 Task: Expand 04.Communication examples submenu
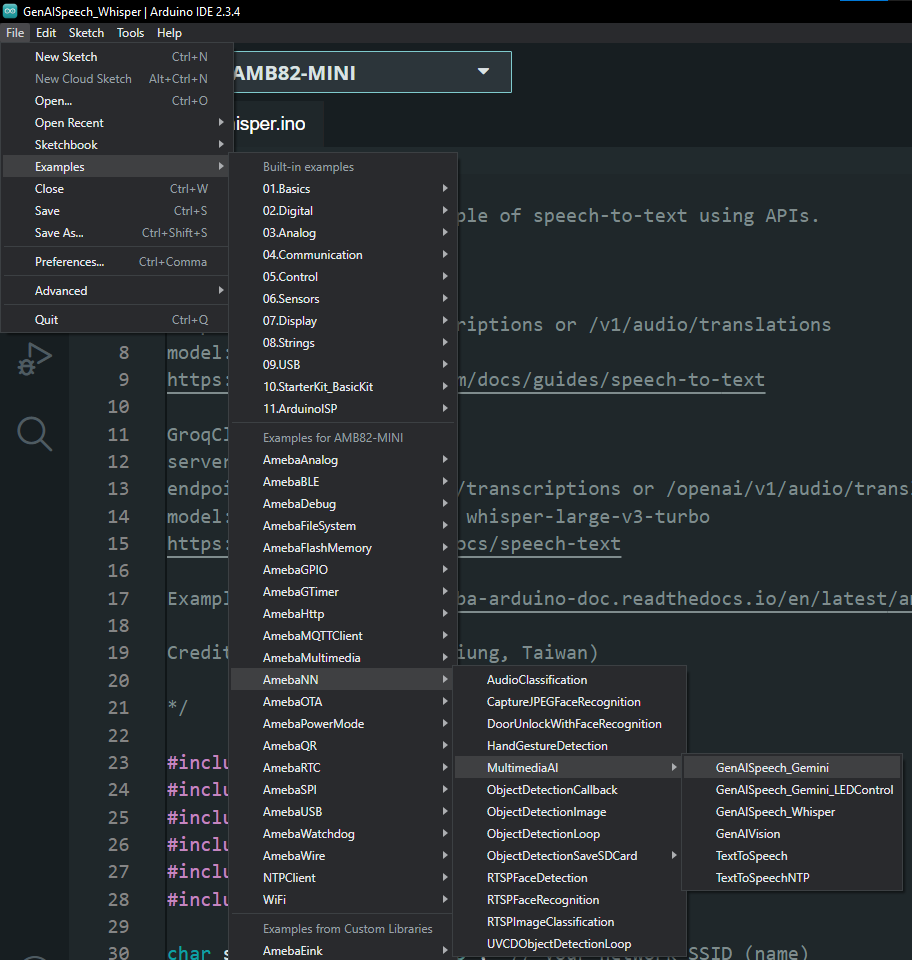pyautogui.click(x=343, y=255)
